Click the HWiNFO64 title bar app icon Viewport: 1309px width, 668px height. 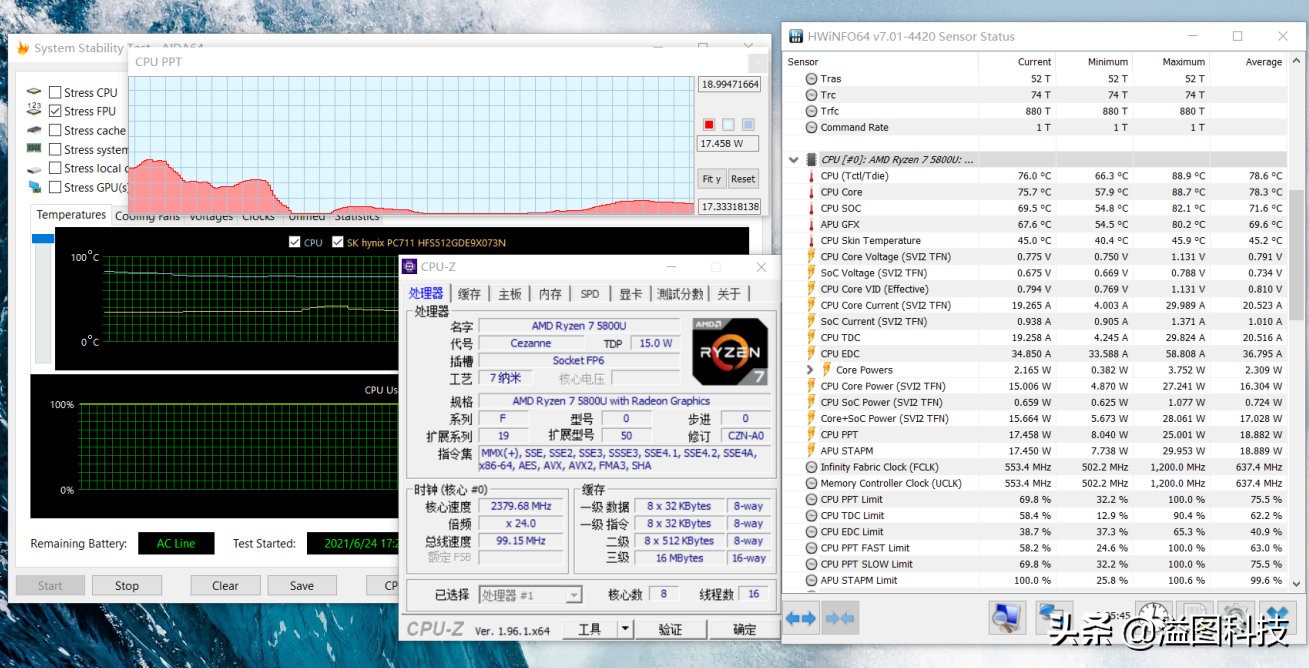[796, 36]
